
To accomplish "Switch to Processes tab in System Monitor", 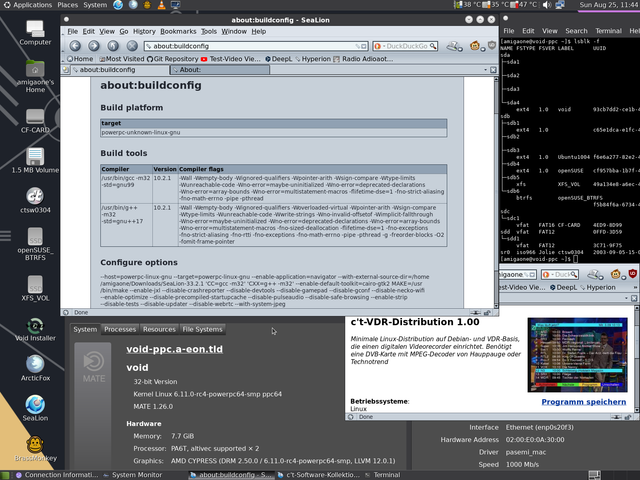I will pos(120,329).
